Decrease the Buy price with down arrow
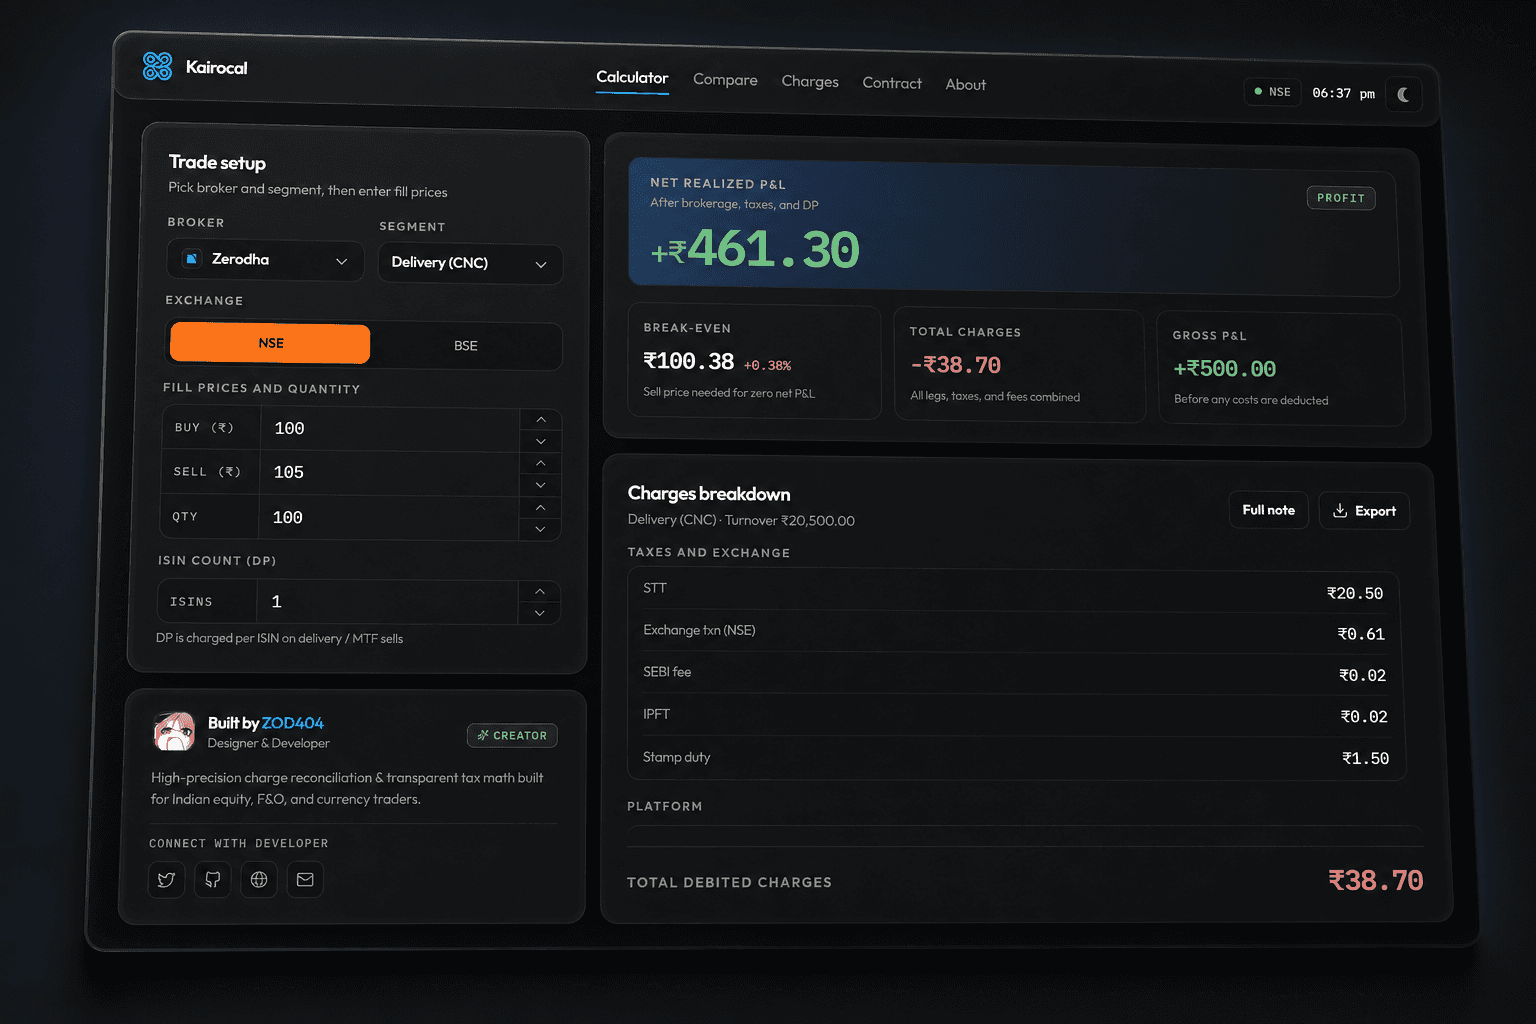Viewport: 1536px width, 1024px height. click(x=541, y=441)
